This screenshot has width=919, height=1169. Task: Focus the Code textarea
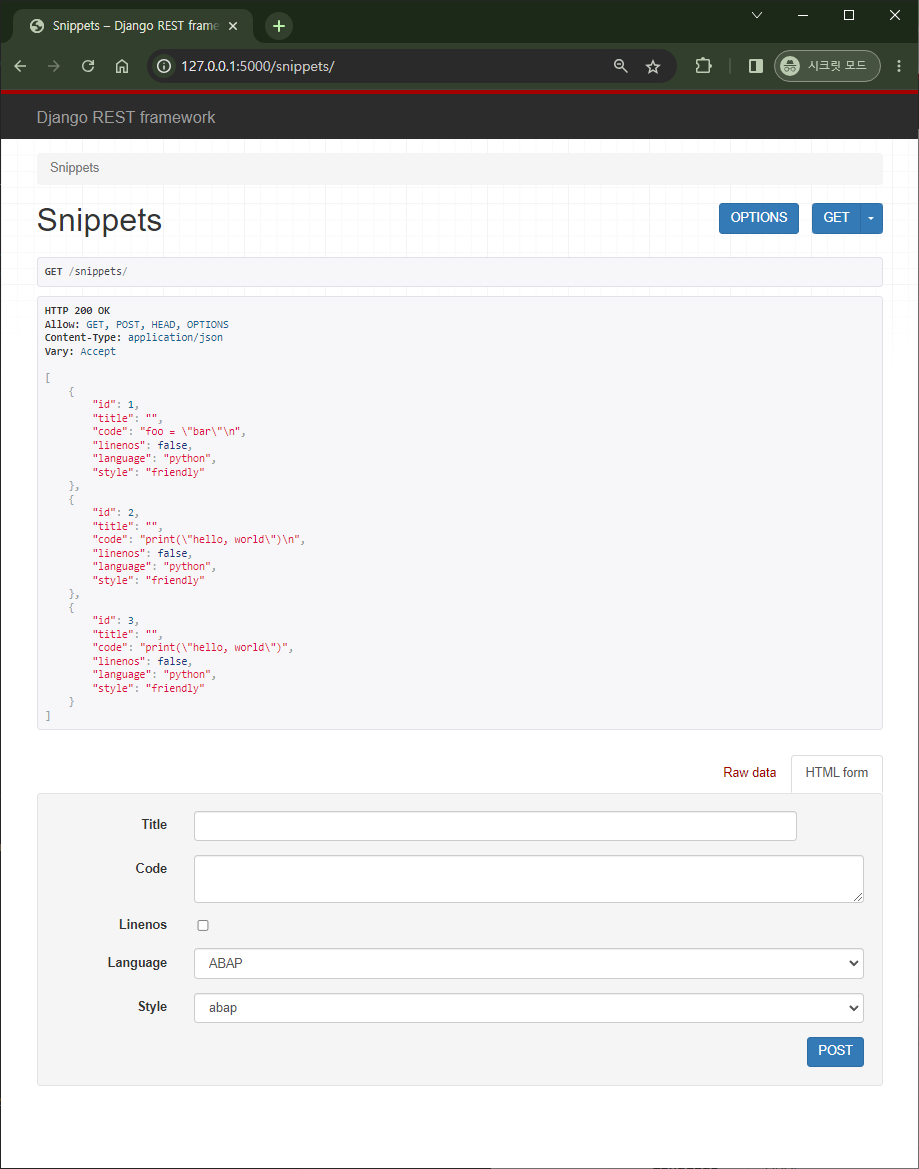click(528, 879)
